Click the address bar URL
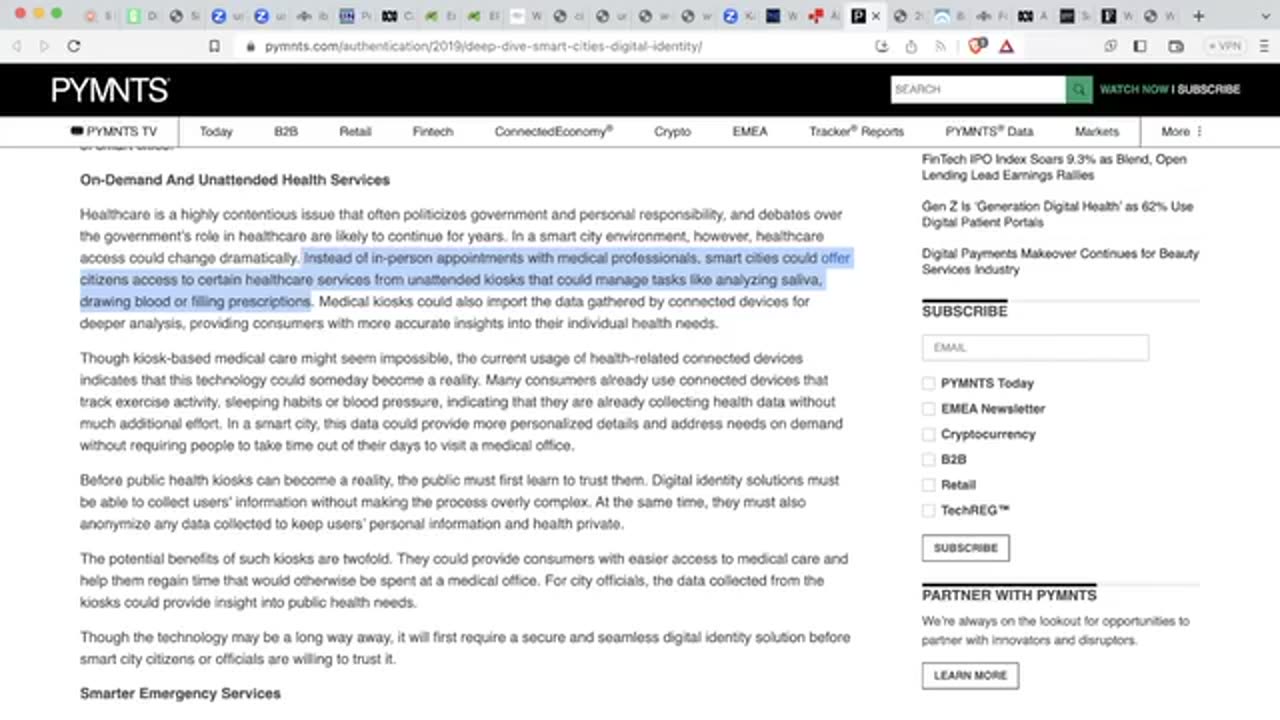This screenshot has height=720, width=1280. (x=484, y=46)
